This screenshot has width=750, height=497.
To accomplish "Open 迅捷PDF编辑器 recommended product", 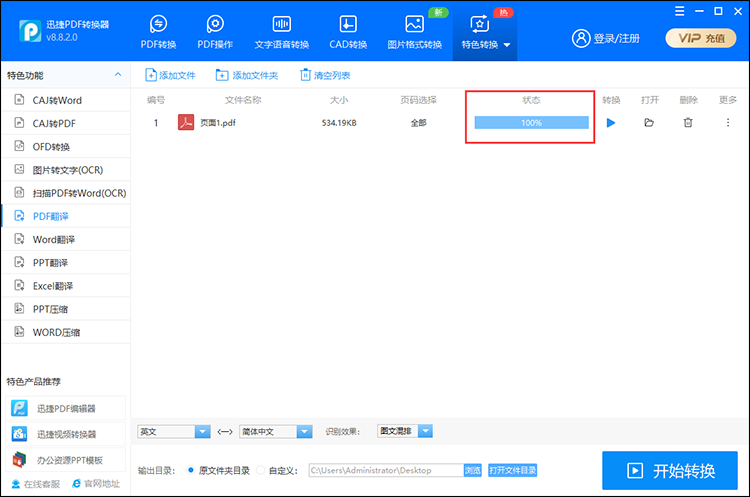I will [x=66, y=409].
